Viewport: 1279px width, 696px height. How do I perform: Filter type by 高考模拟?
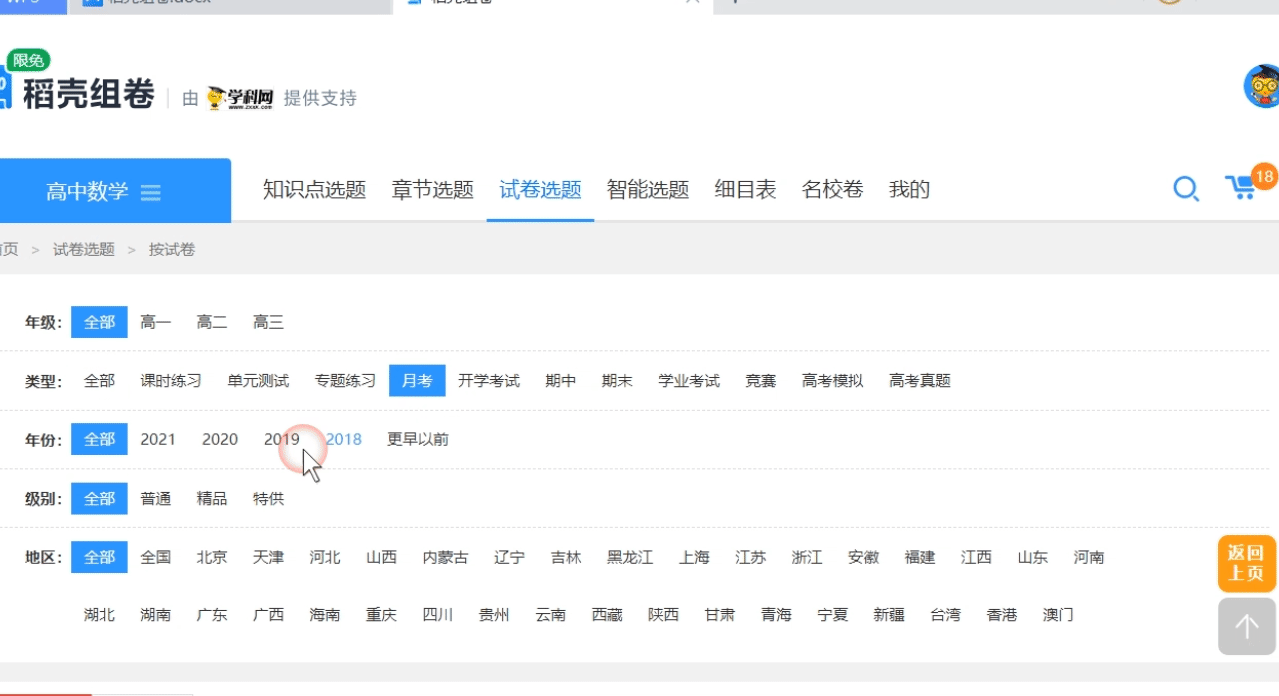pyautogui.click(x=833, y=380)
